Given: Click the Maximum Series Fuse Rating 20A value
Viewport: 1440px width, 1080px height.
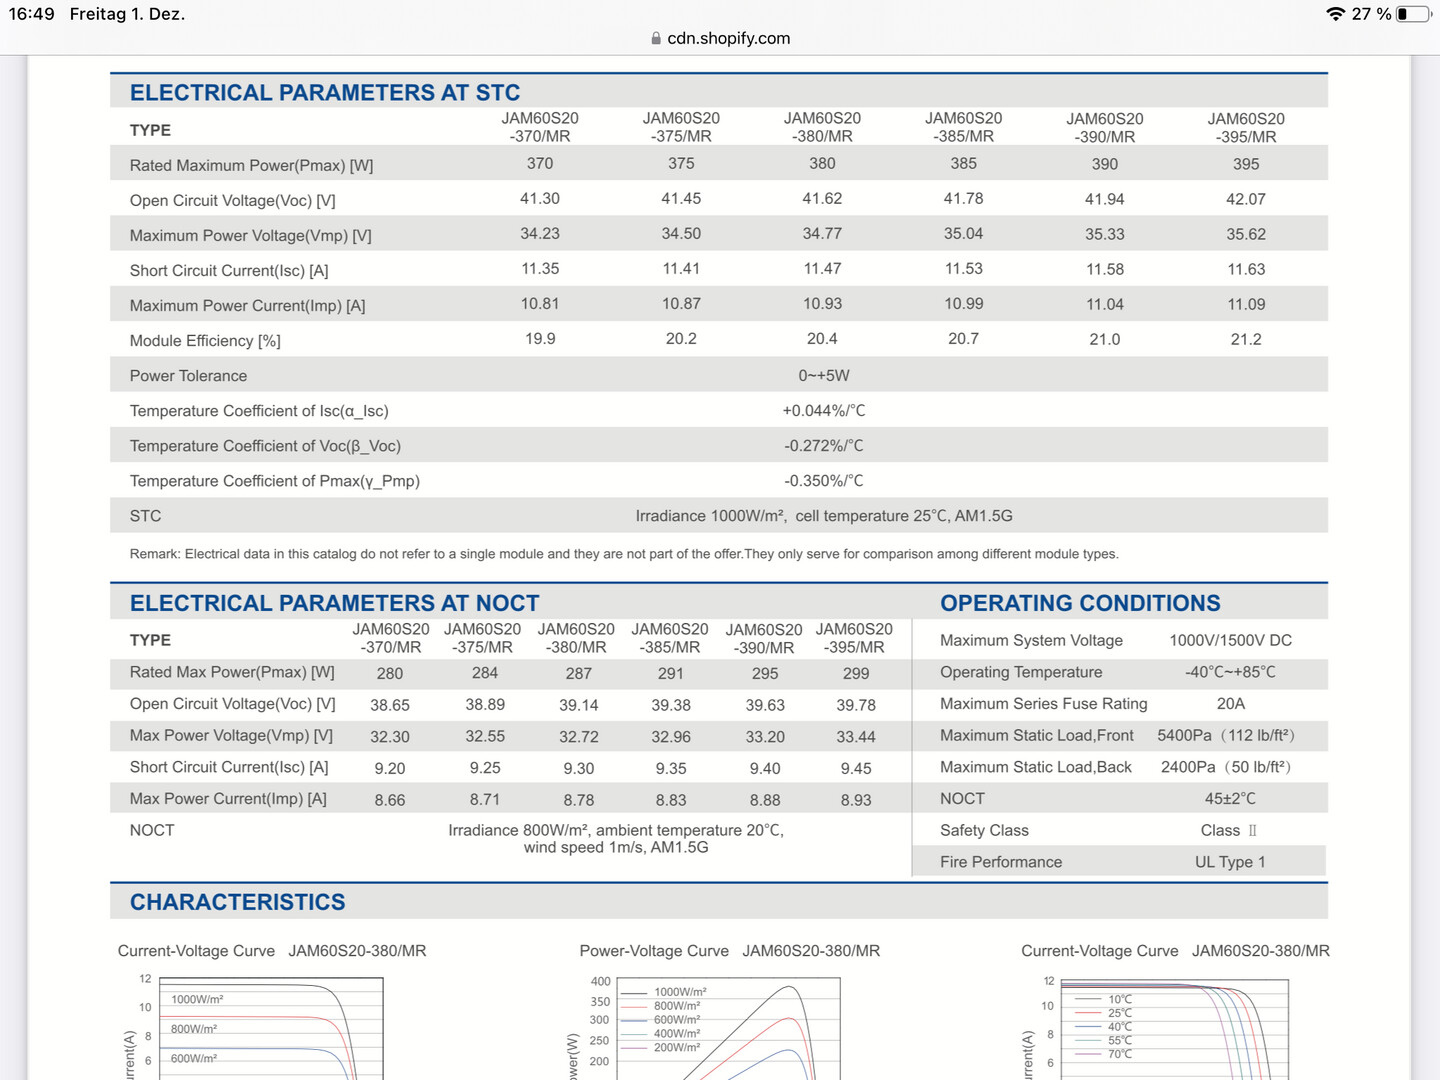Looking at the screenshot, I should 1231,704.
